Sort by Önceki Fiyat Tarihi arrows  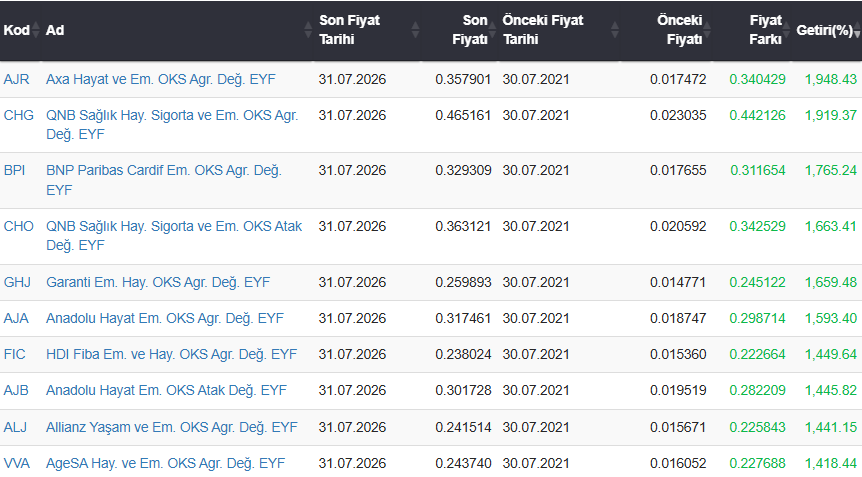pos(615,30)
